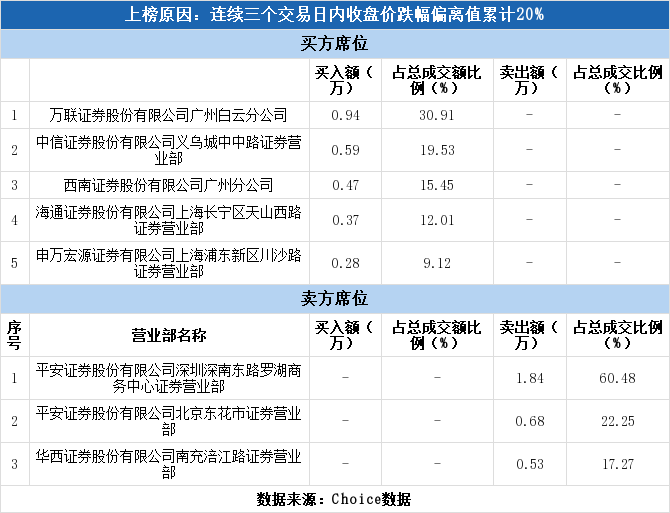The height and width of the screenshot is (513, 670).
Task: Click percentage value 9.12
Action: pyautogui.click(x=437, y=263)
